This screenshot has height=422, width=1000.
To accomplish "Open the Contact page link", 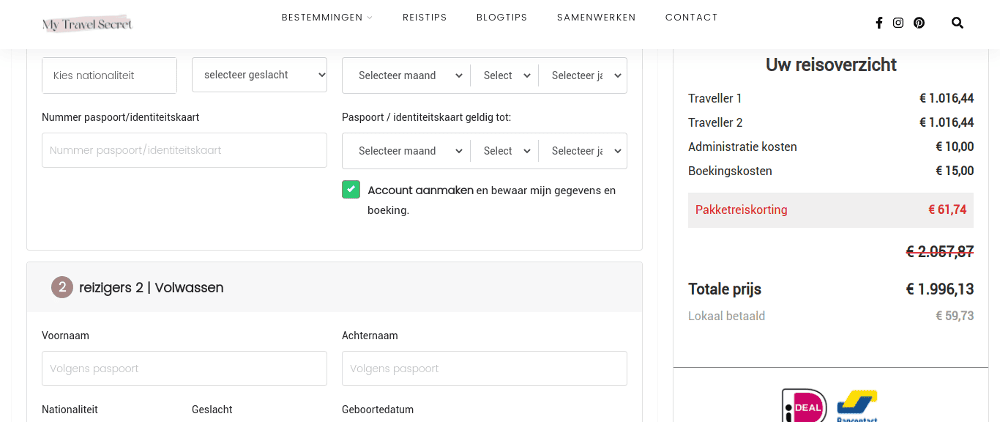I will tap(691, 18).
